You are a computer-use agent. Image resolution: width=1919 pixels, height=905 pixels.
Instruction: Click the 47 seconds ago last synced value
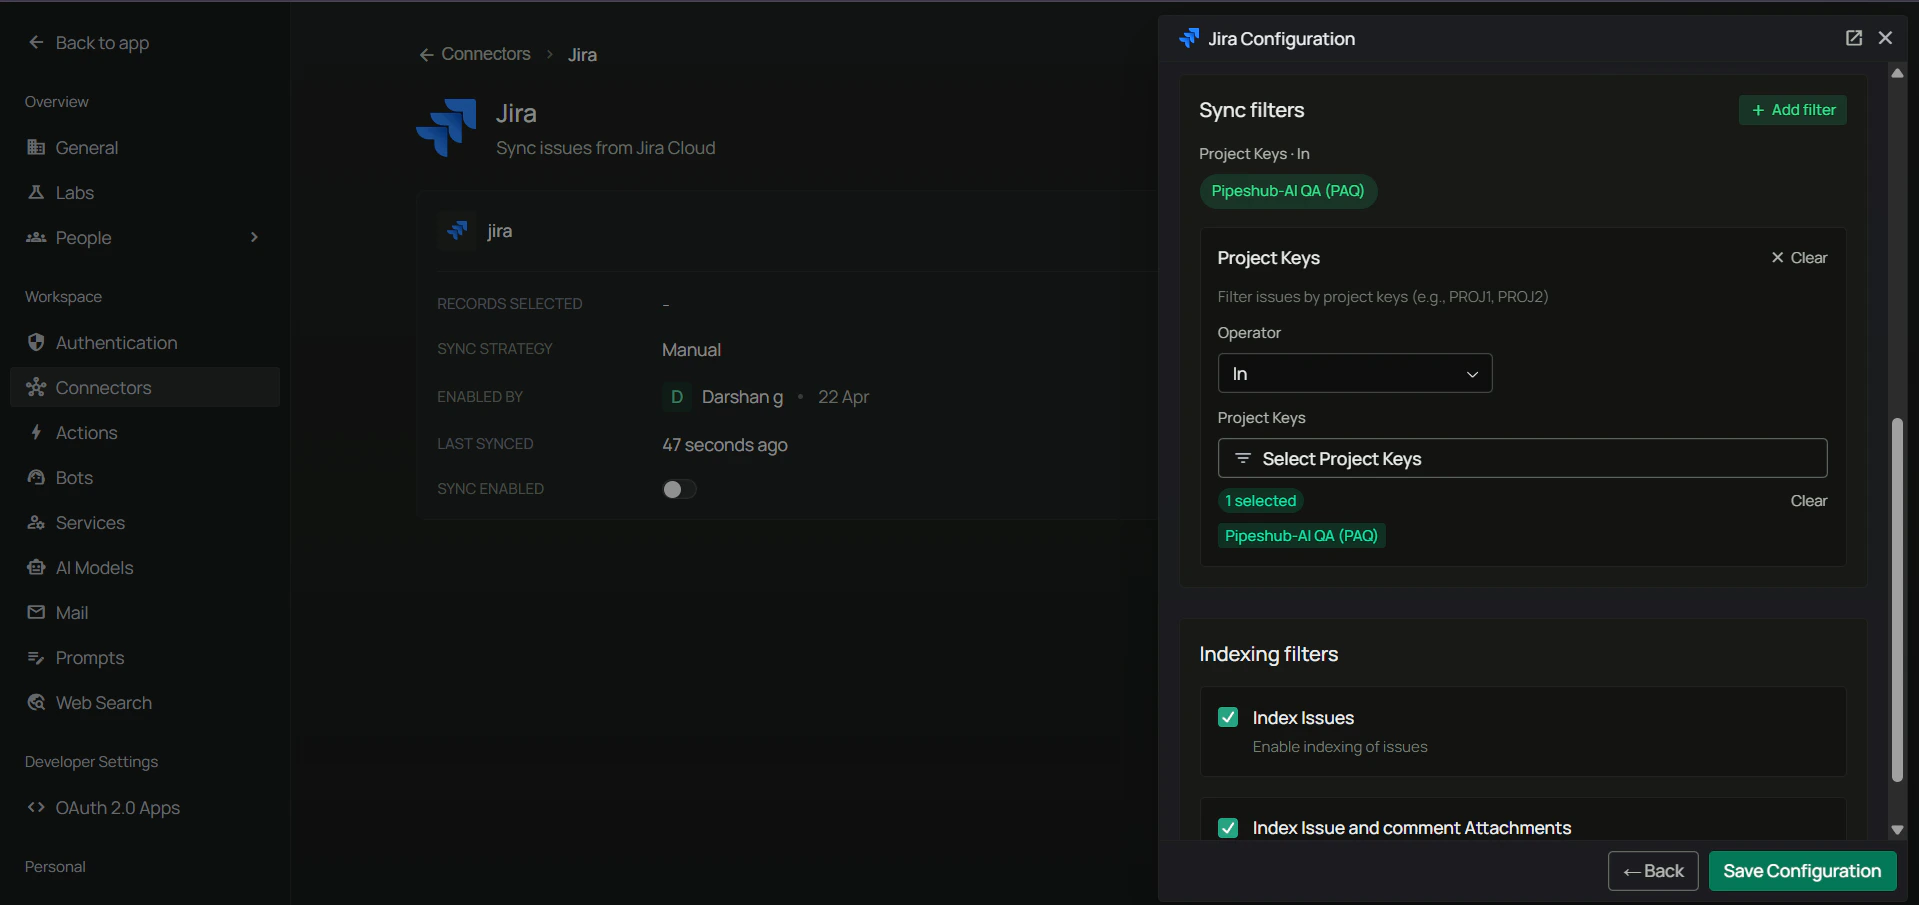point(725,445)
